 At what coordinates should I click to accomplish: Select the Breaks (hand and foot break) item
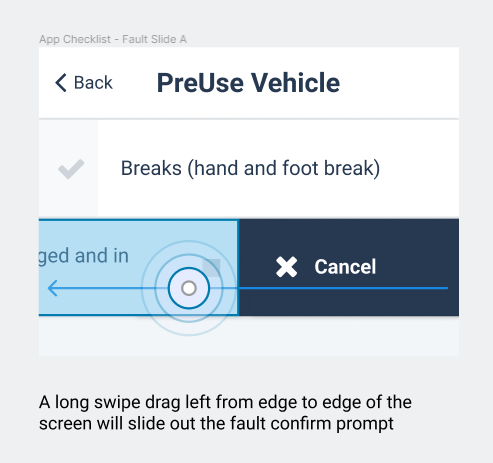250,168
